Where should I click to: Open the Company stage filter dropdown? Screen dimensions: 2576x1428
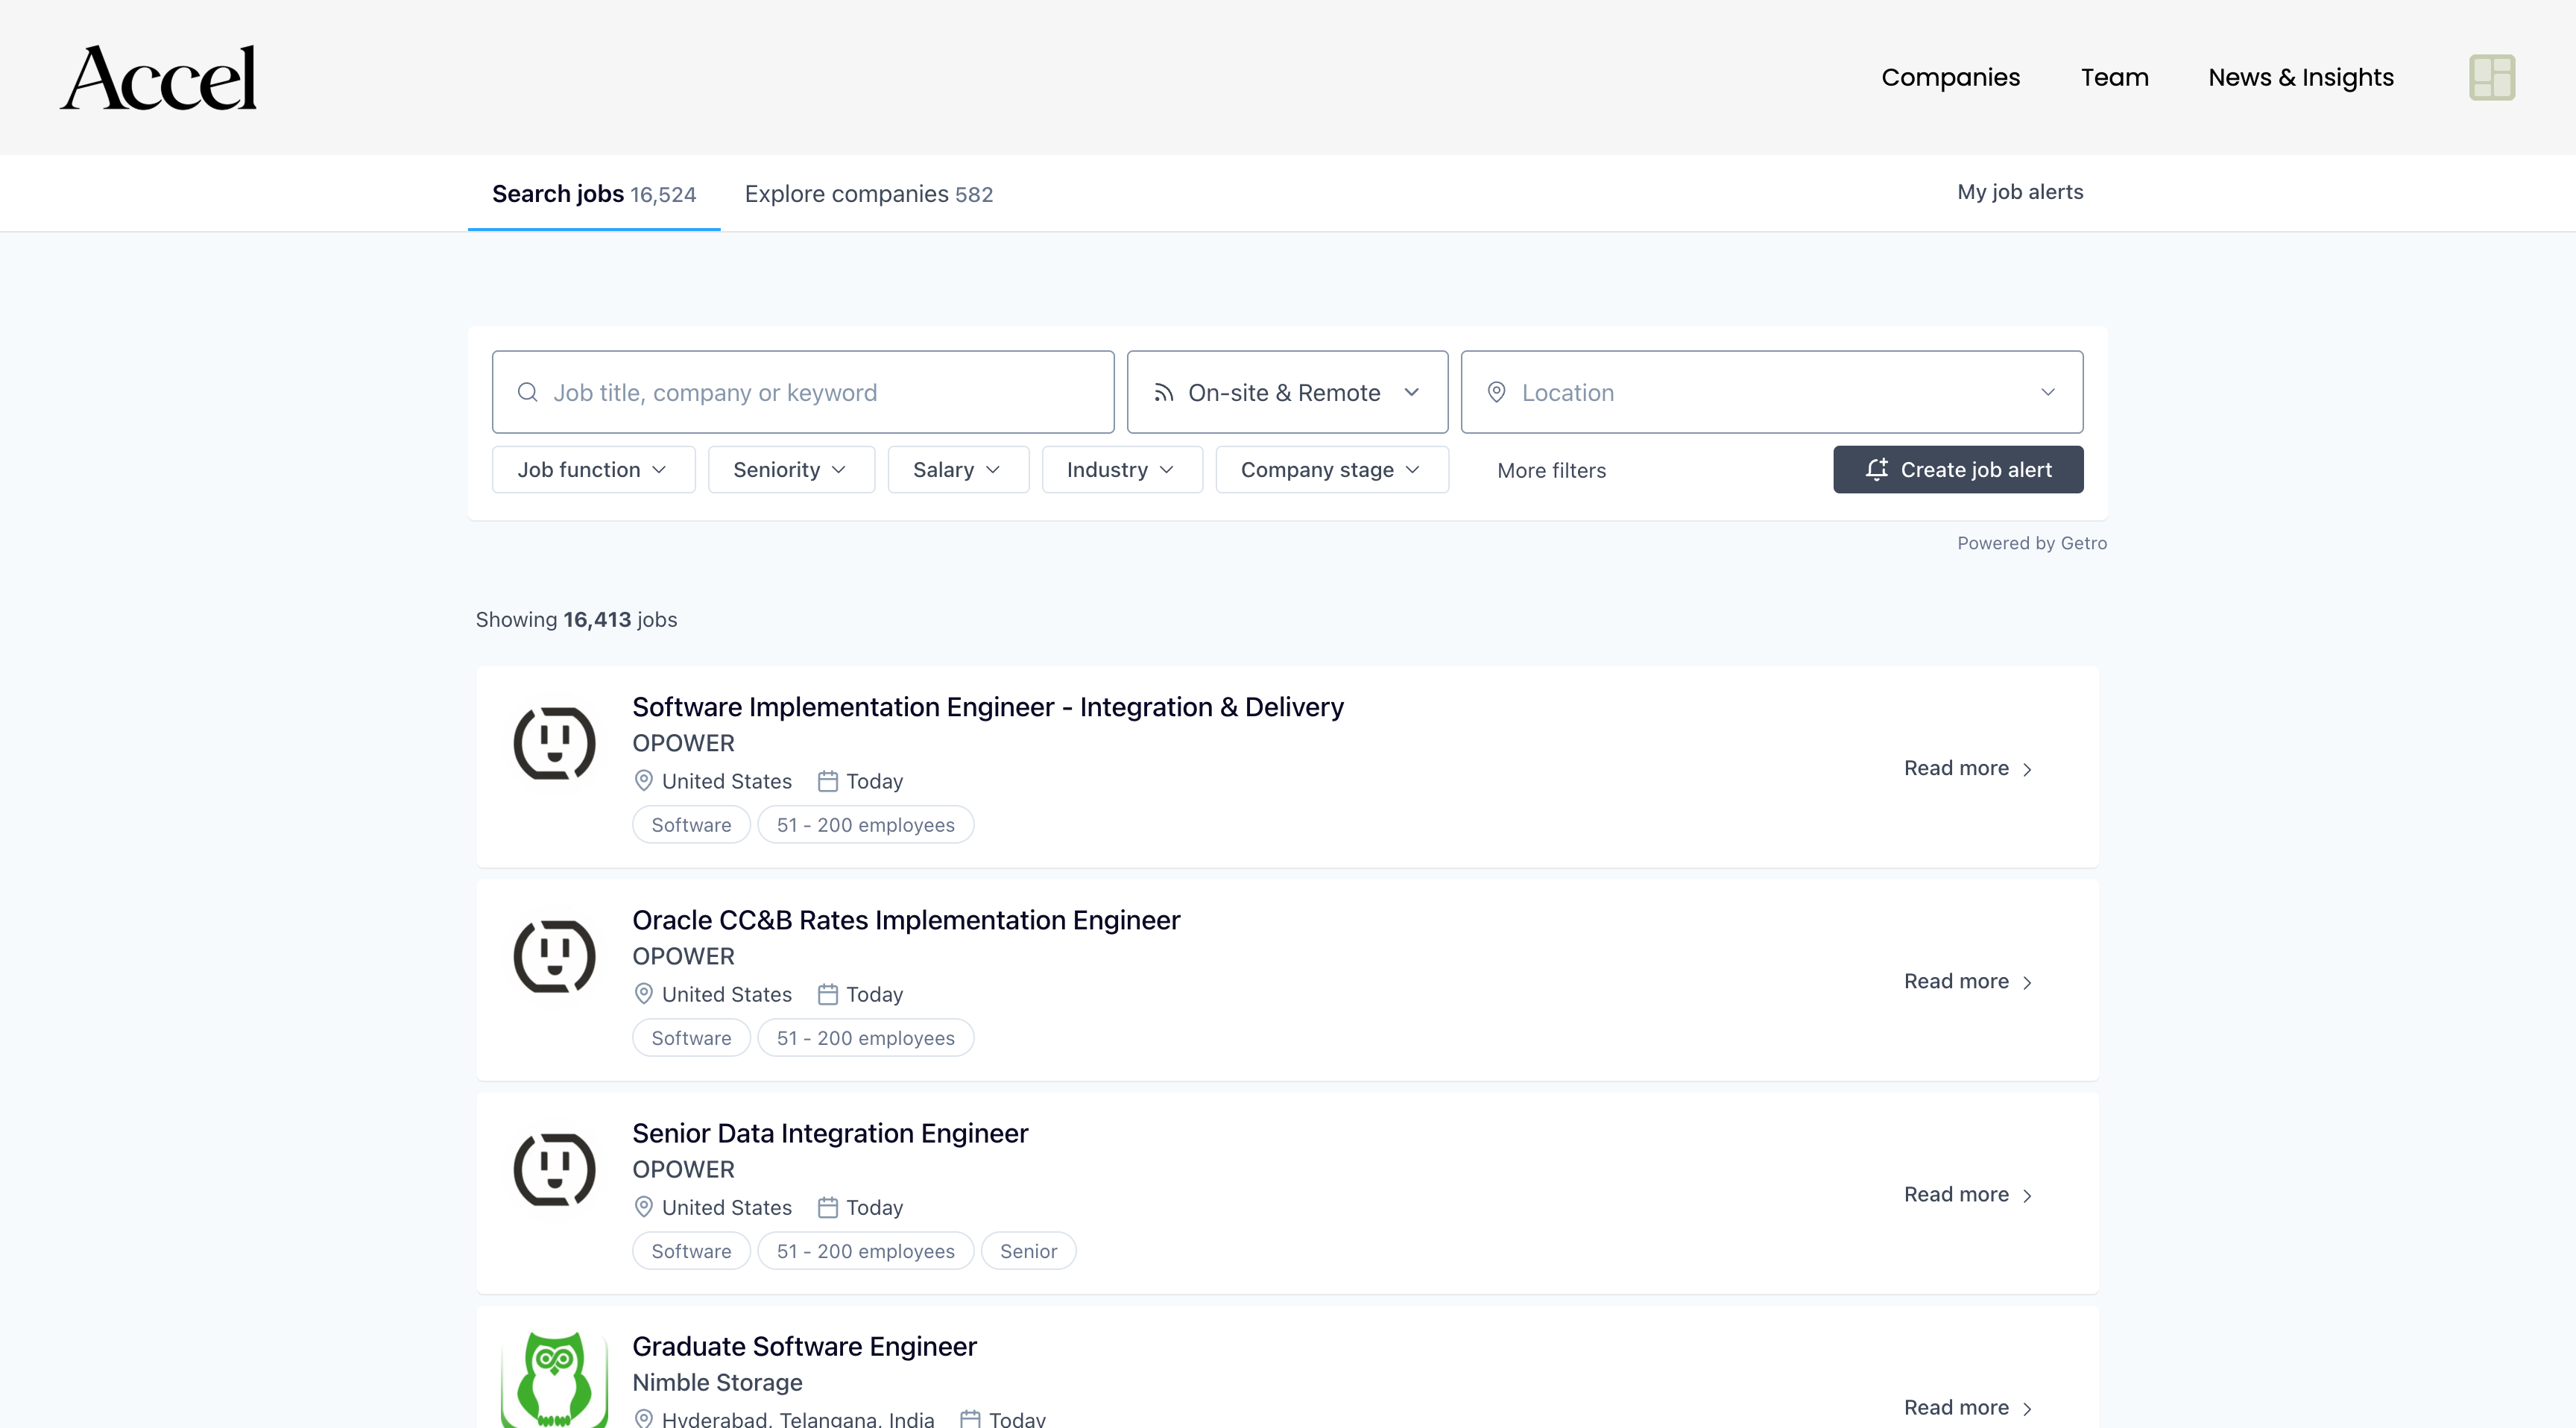1332,469
